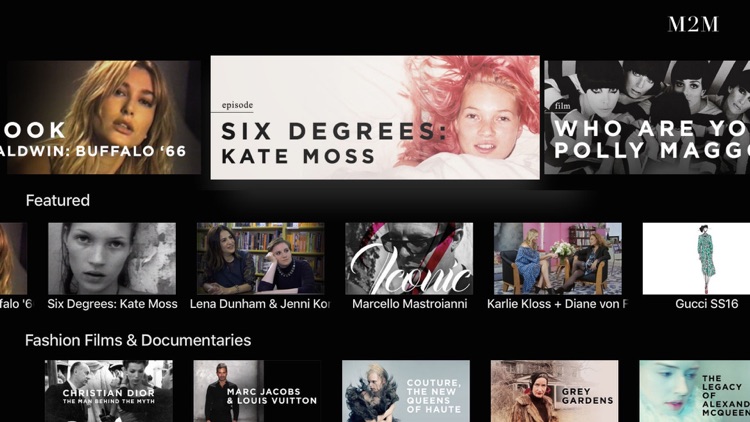Select the Fashion Films & Documentaries heading
This screenshot has width=750, height=422.
[138, 340]
